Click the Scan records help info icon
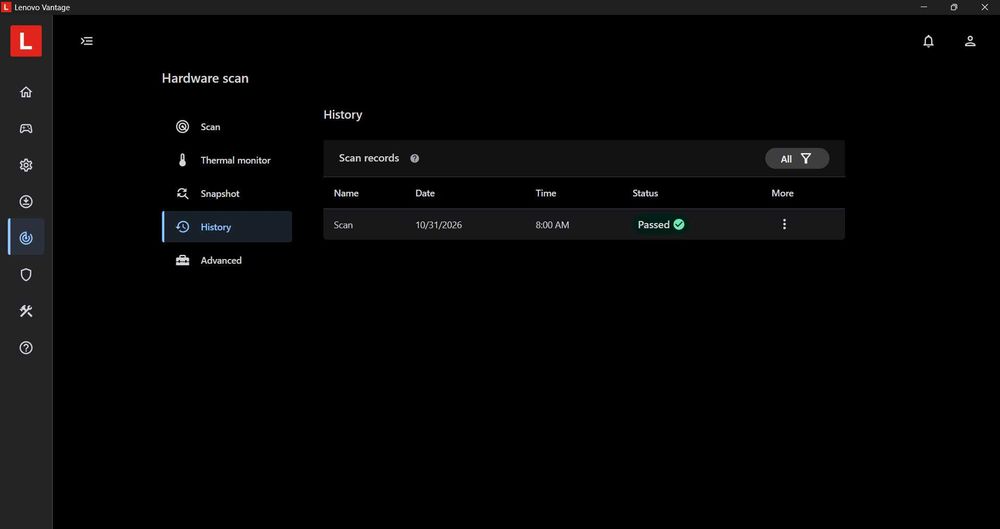 pyautogui.click(x=415, y=158)
